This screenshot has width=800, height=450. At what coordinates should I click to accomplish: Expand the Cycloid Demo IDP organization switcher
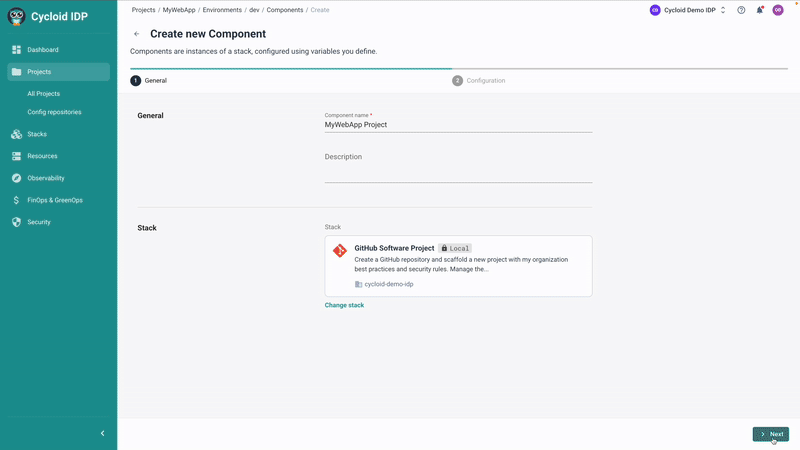coord(688,10)
